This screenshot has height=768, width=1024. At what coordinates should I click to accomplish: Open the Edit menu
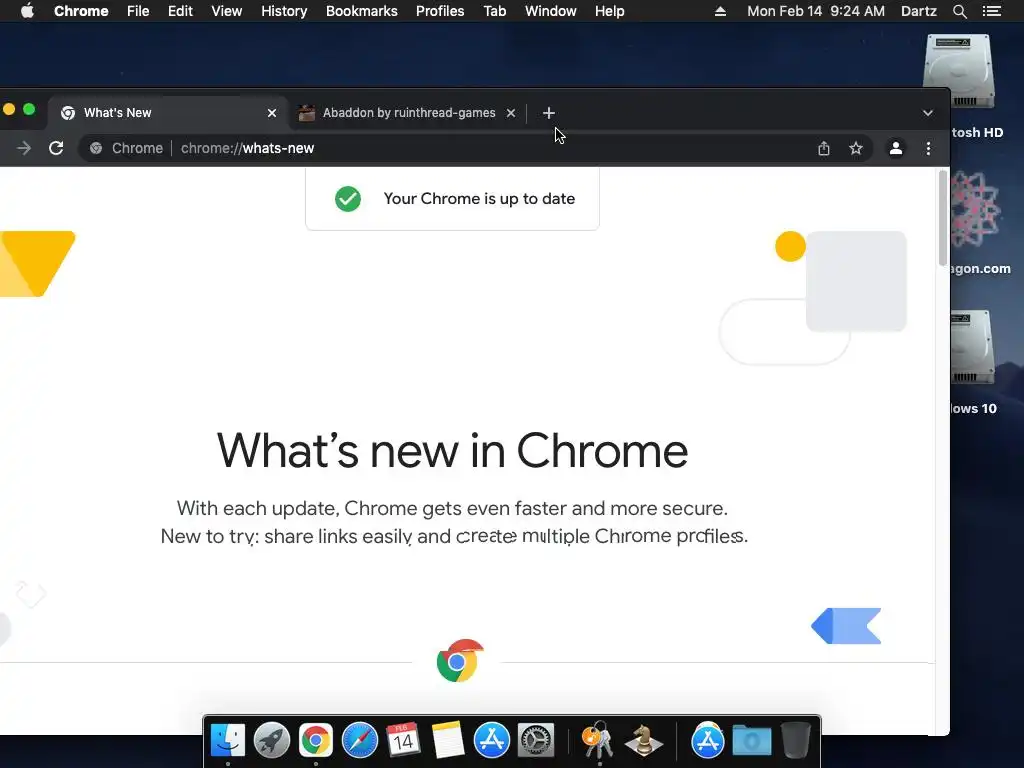pos(180,11)
